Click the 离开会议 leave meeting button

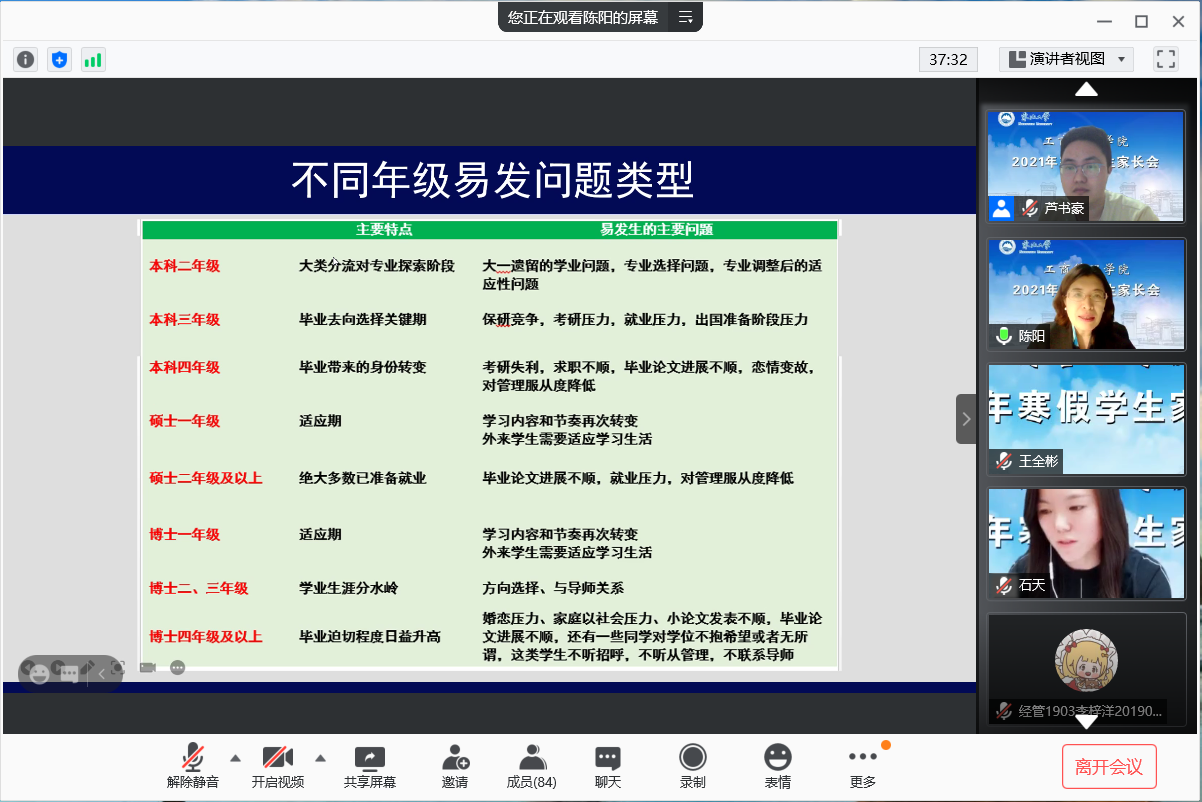click(x=1108, y=767)
